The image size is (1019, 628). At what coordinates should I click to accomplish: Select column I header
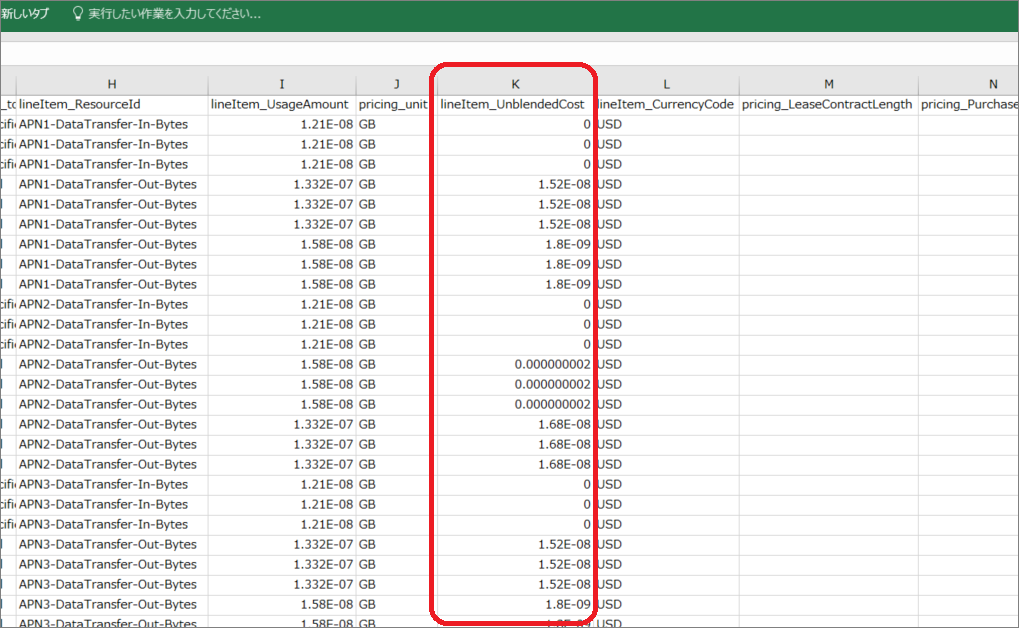click(x=282, y=84)
